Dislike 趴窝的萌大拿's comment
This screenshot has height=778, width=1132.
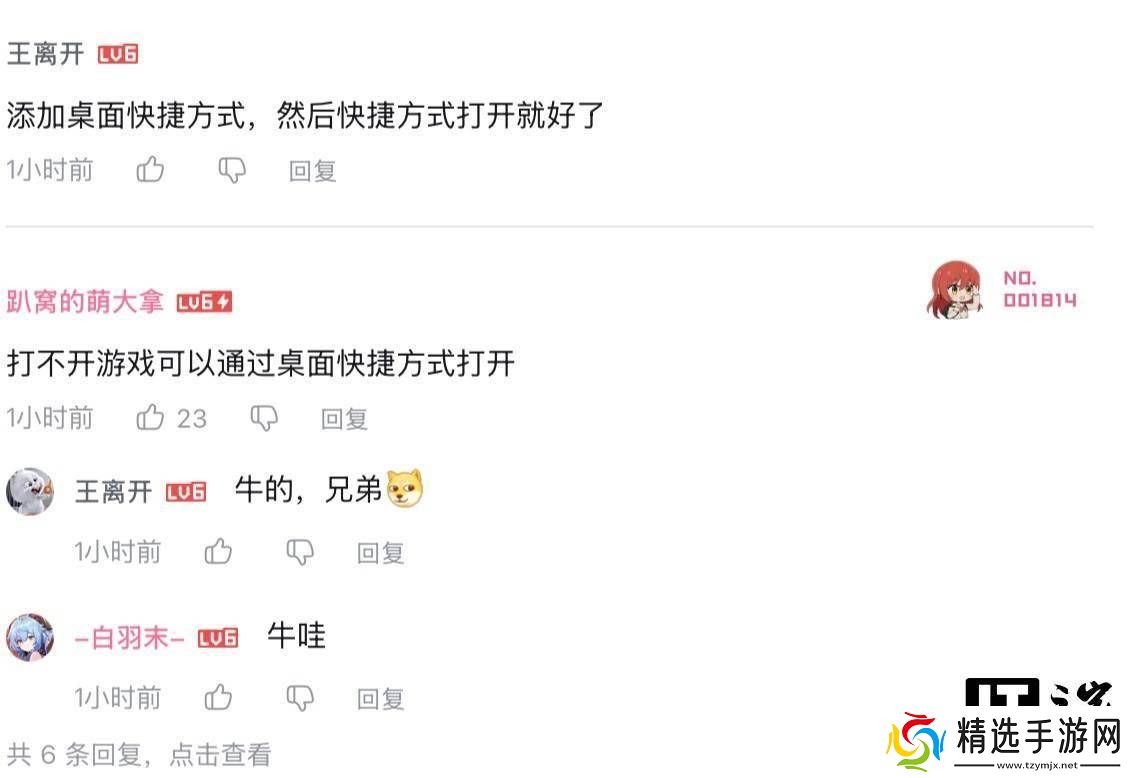[x=264, y=418]
